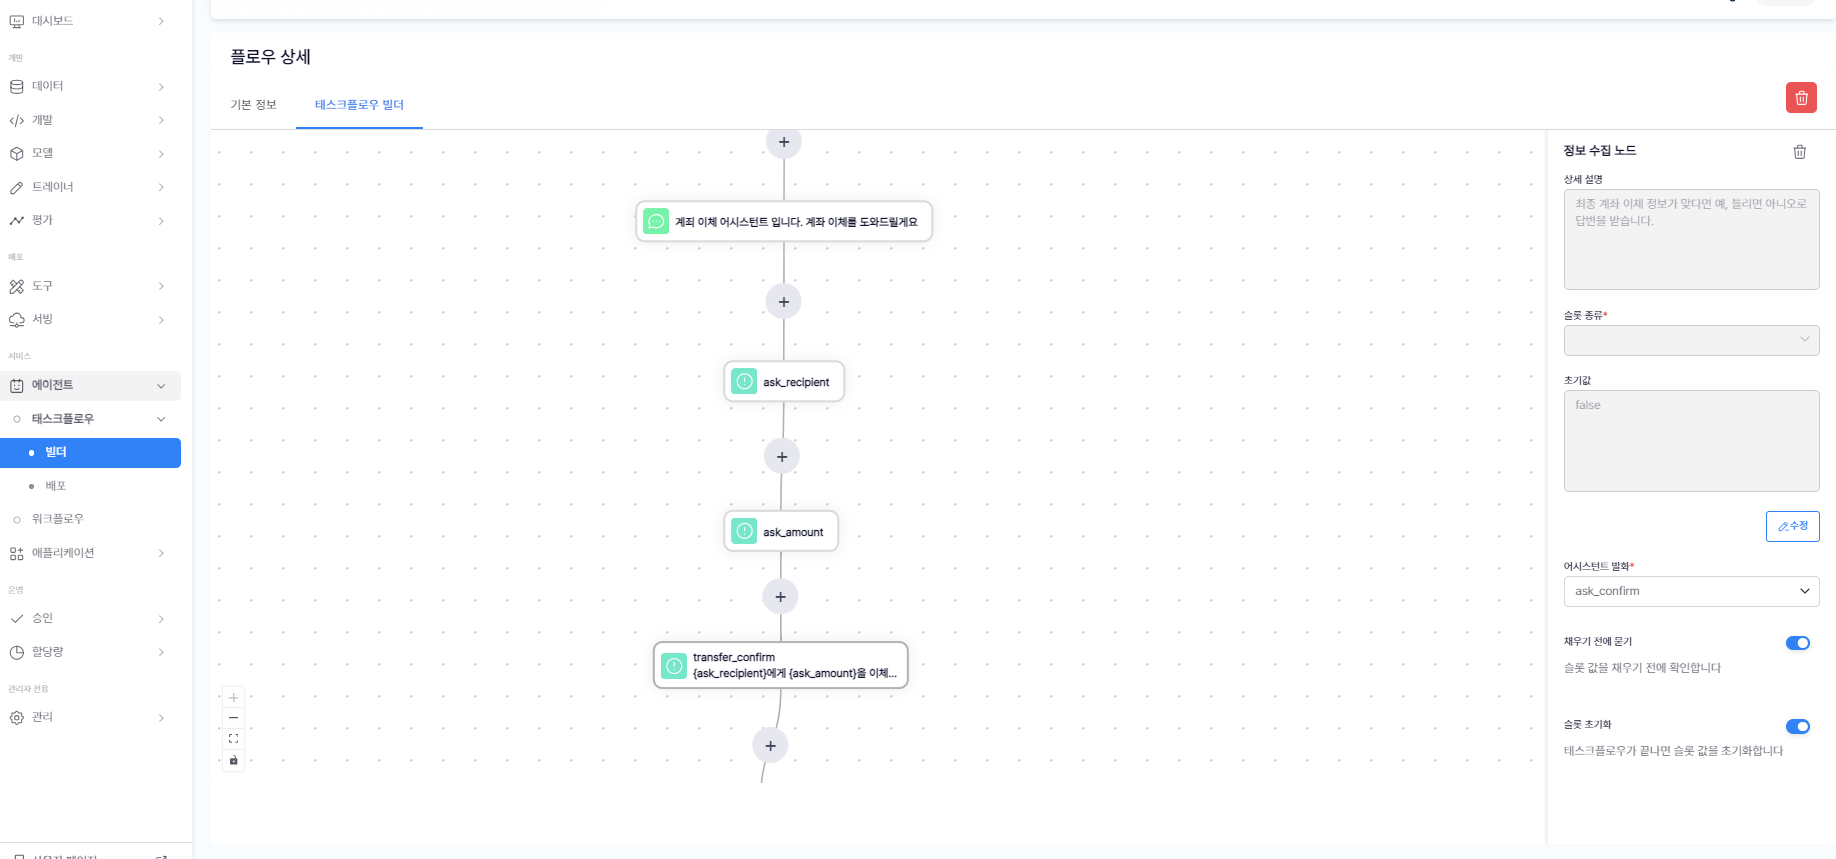
Task: Select the transfer_confirm node
Action: pyautogui.click(x=781, y=666)
